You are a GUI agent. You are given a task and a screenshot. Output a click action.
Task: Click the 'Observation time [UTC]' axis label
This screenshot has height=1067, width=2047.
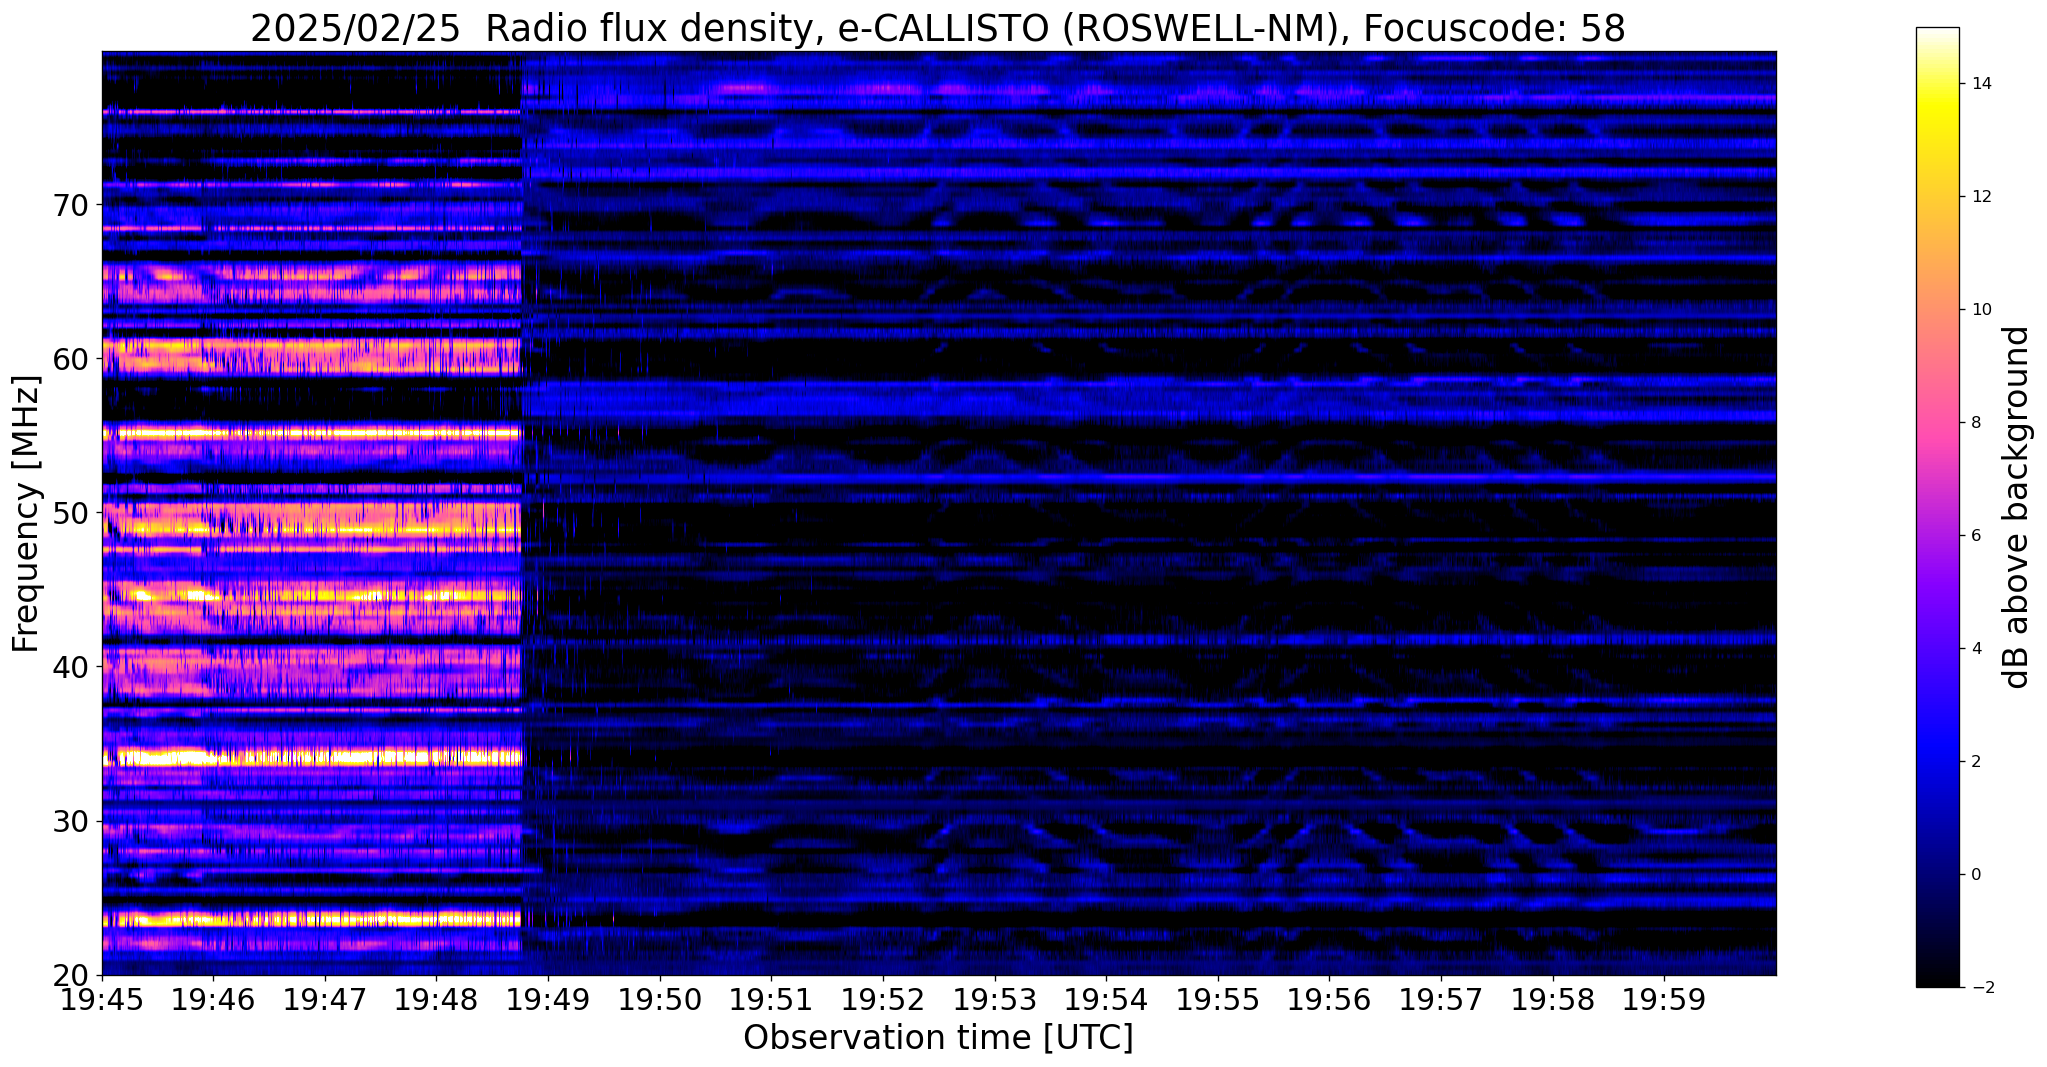click(x=938, y=1038)
